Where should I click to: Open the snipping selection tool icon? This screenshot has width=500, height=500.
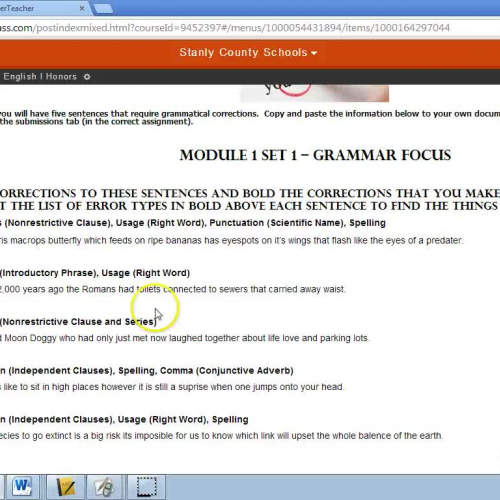pos(146,487)
